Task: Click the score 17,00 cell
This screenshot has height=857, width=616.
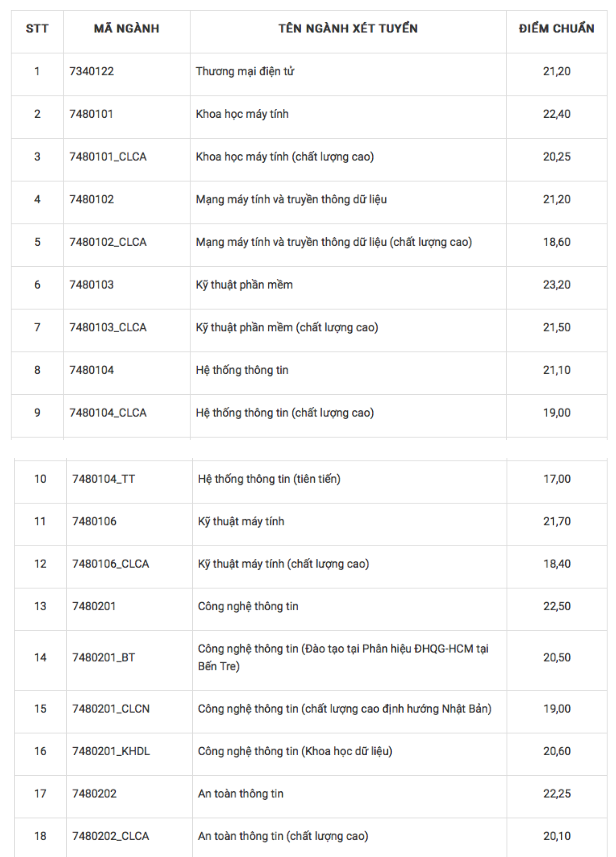Action: pyautogui.click(x=557, y=479)
